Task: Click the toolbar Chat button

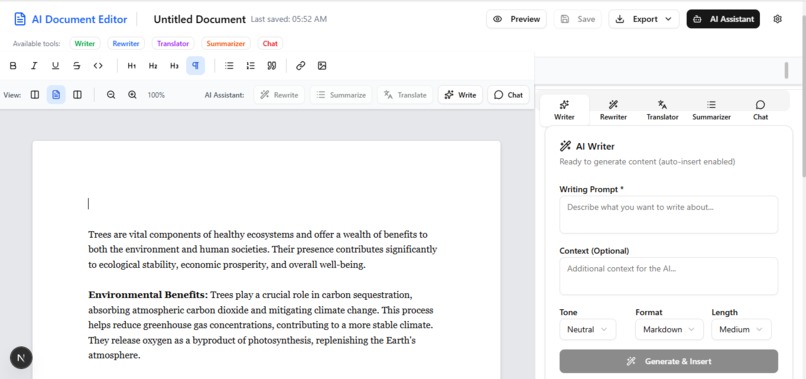Action: [508, 95]
